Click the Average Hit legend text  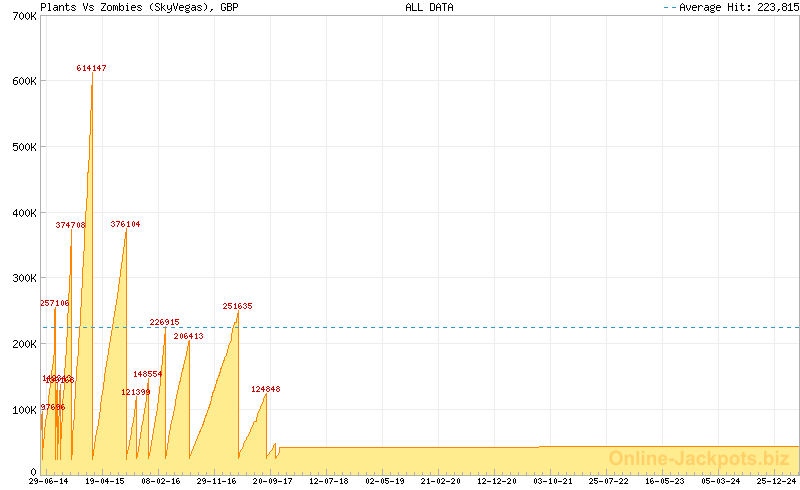coord(738,7)
